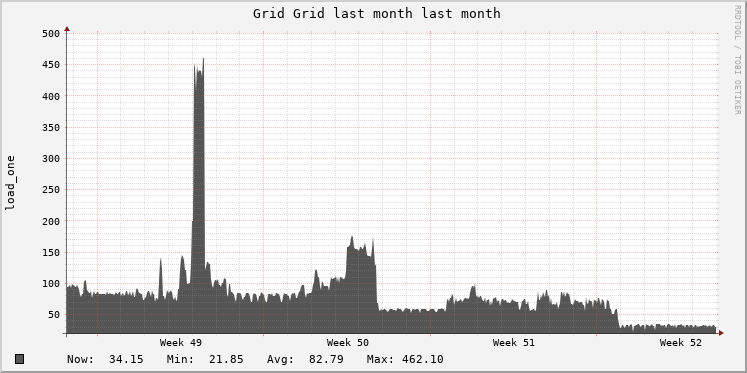The height and width of the screenshot is (373, 747).
Task: Click the Week 49 axis label
Action: (x=181, y=343)
